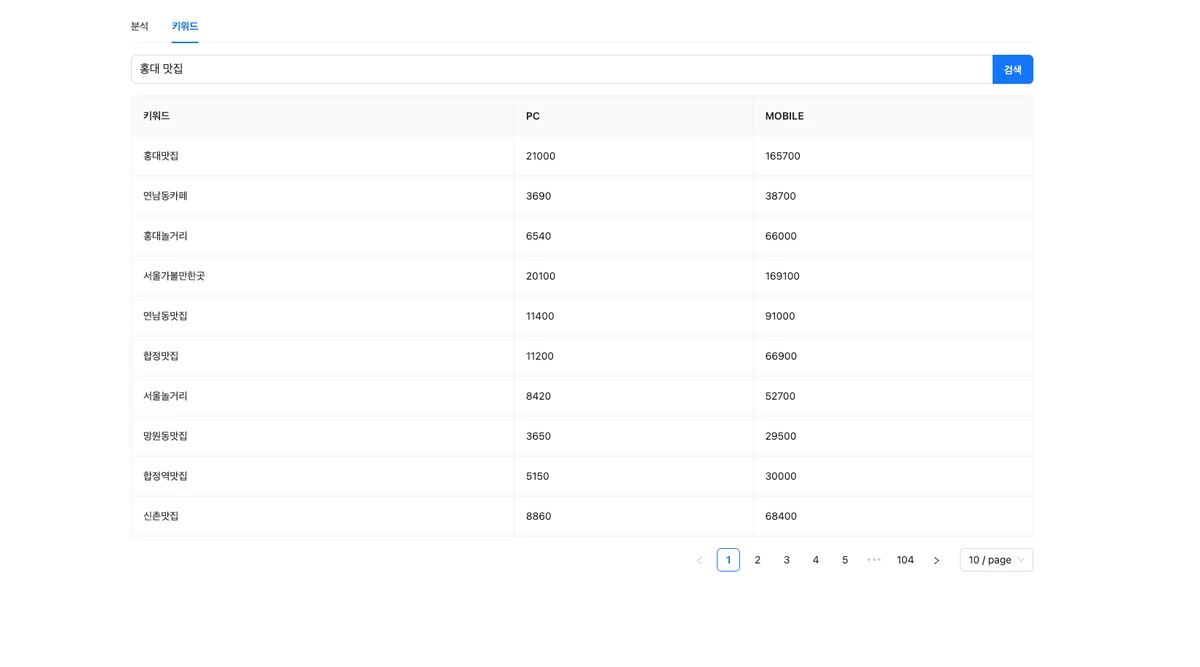
Task: Click MOBILE value 169100
Action: pos(782,276)
